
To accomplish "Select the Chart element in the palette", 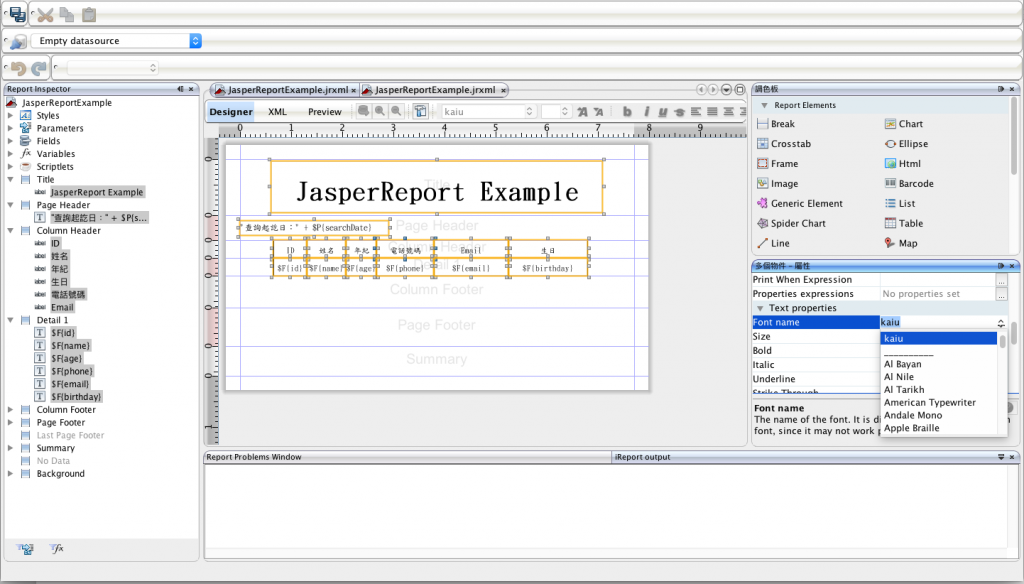I will click(904, 124).
